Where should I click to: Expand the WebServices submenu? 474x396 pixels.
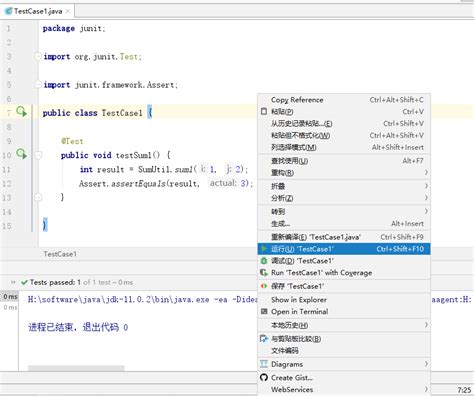pos(426,389)
